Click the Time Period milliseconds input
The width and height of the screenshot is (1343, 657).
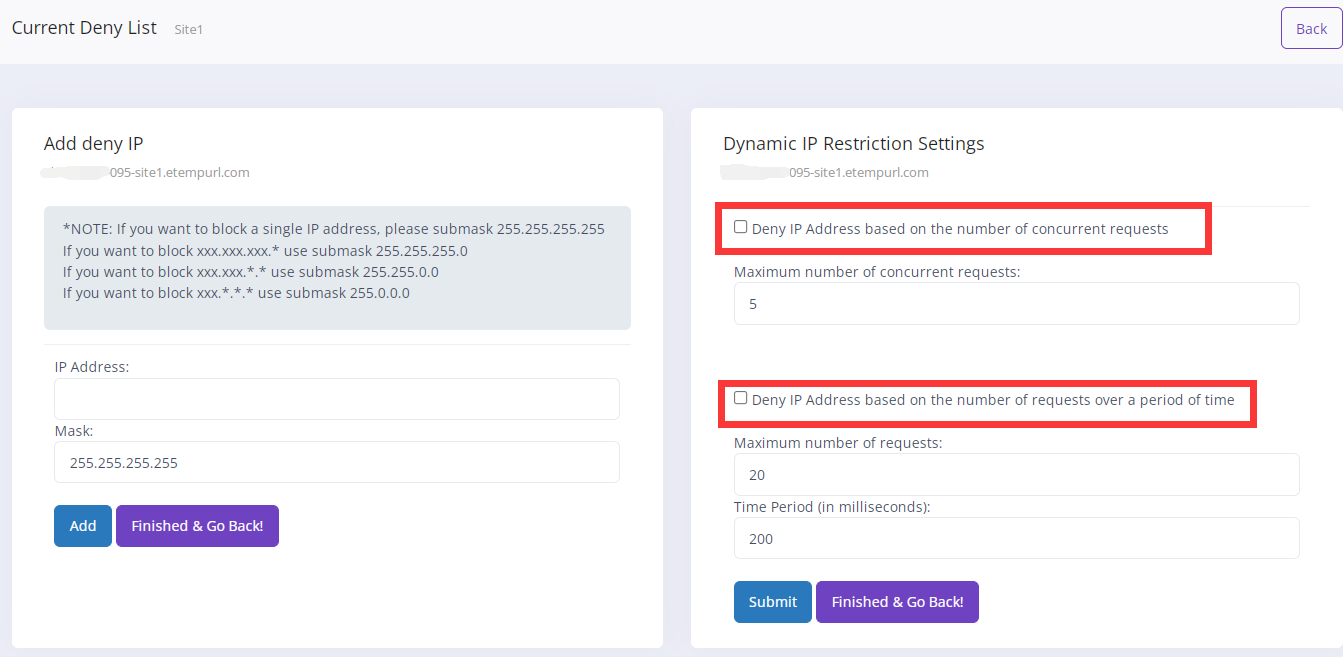coord(1016,539)
